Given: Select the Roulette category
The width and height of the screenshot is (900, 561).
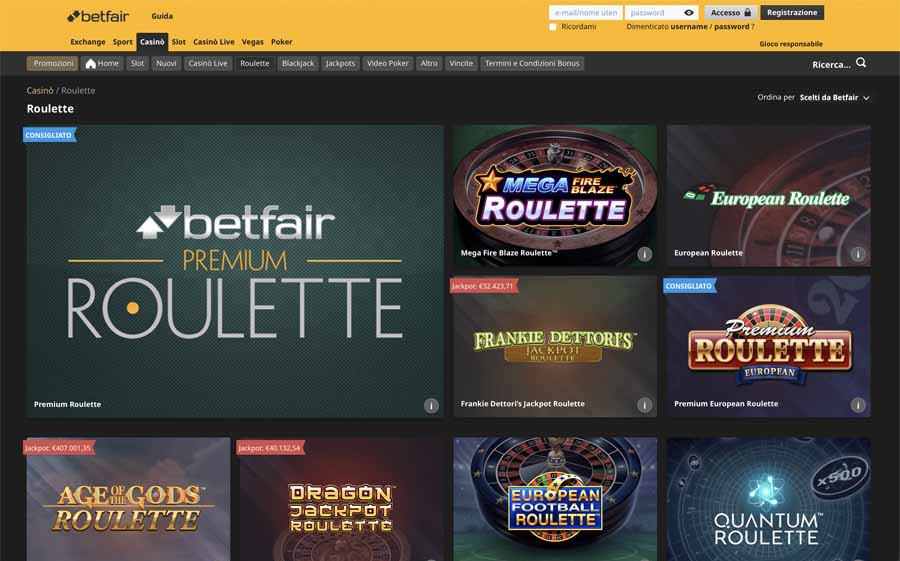Looking at the screenshot, I should pos(255,63).
